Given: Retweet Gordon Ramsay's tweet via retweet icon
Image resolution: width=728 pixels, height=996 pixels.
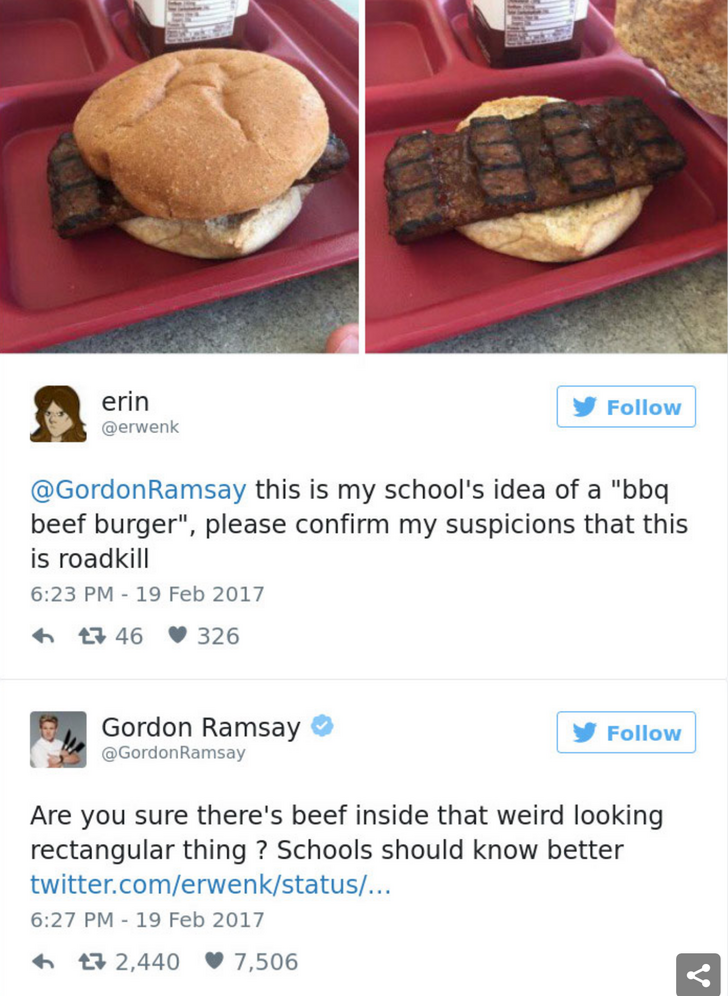Looking at the screenshot, I should coord(91,962).
